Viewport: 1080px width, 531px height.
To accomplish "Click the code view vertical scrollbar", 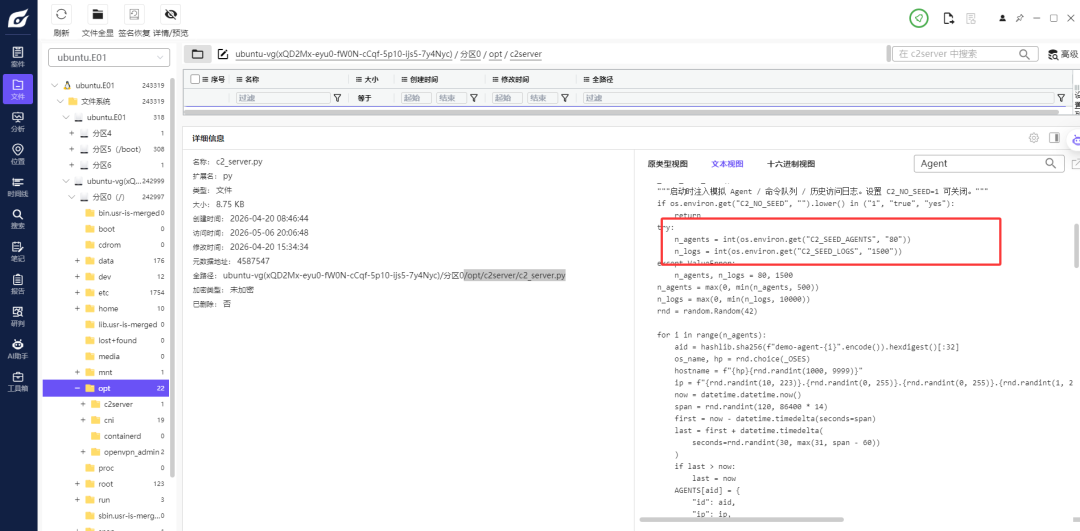I will [x=1075, y=245].
